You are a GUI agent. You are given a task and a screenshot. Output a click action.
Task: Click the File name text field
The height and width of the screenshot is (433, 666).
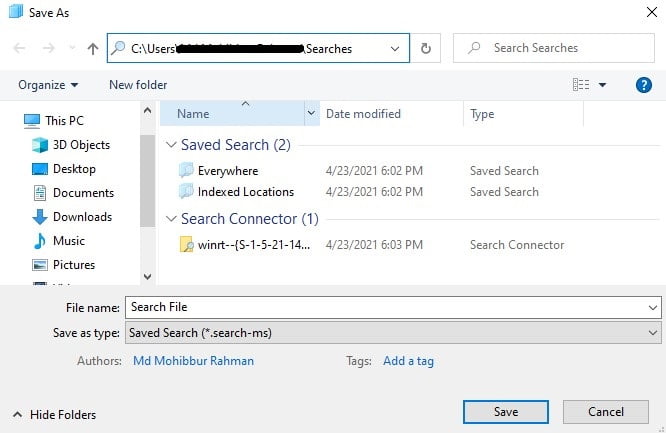(393, 307)
